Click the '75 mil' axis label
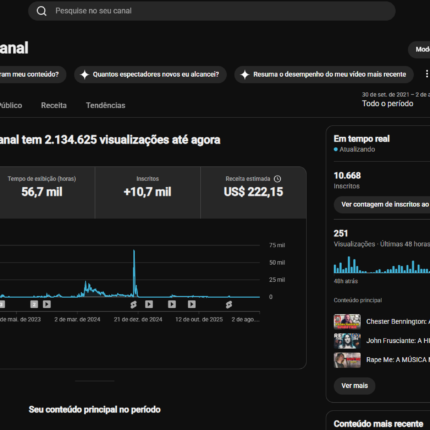 point(277,245)
